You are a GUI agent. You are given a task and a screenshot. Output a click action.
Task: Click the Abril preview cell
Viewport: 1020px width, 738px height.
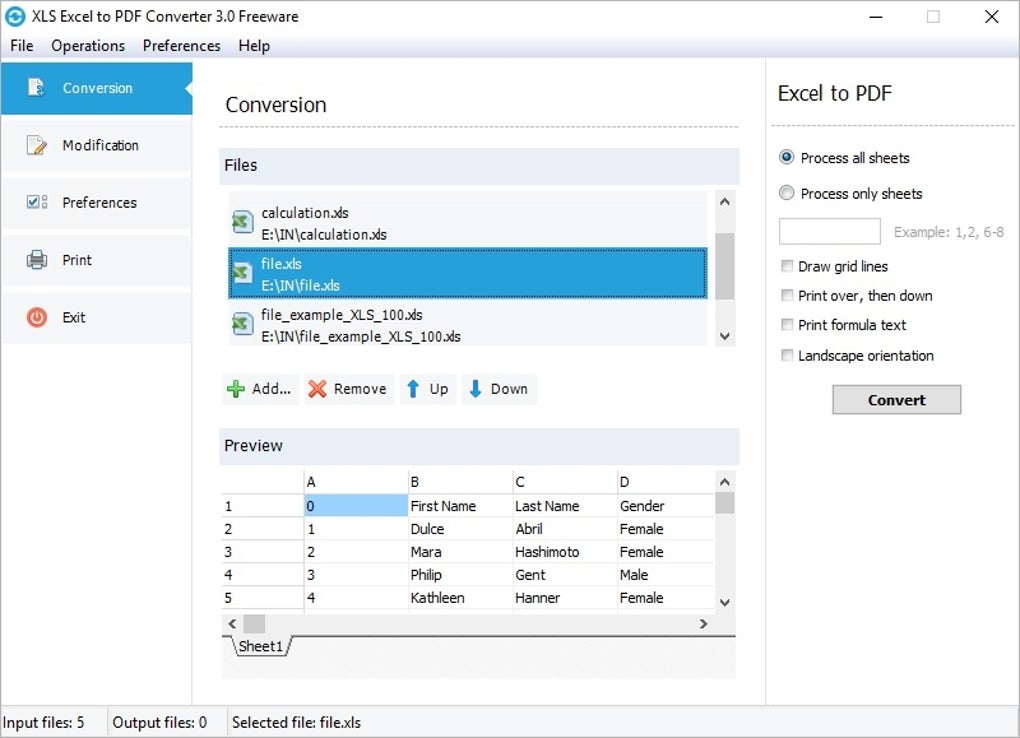click(x=565, y=529)
